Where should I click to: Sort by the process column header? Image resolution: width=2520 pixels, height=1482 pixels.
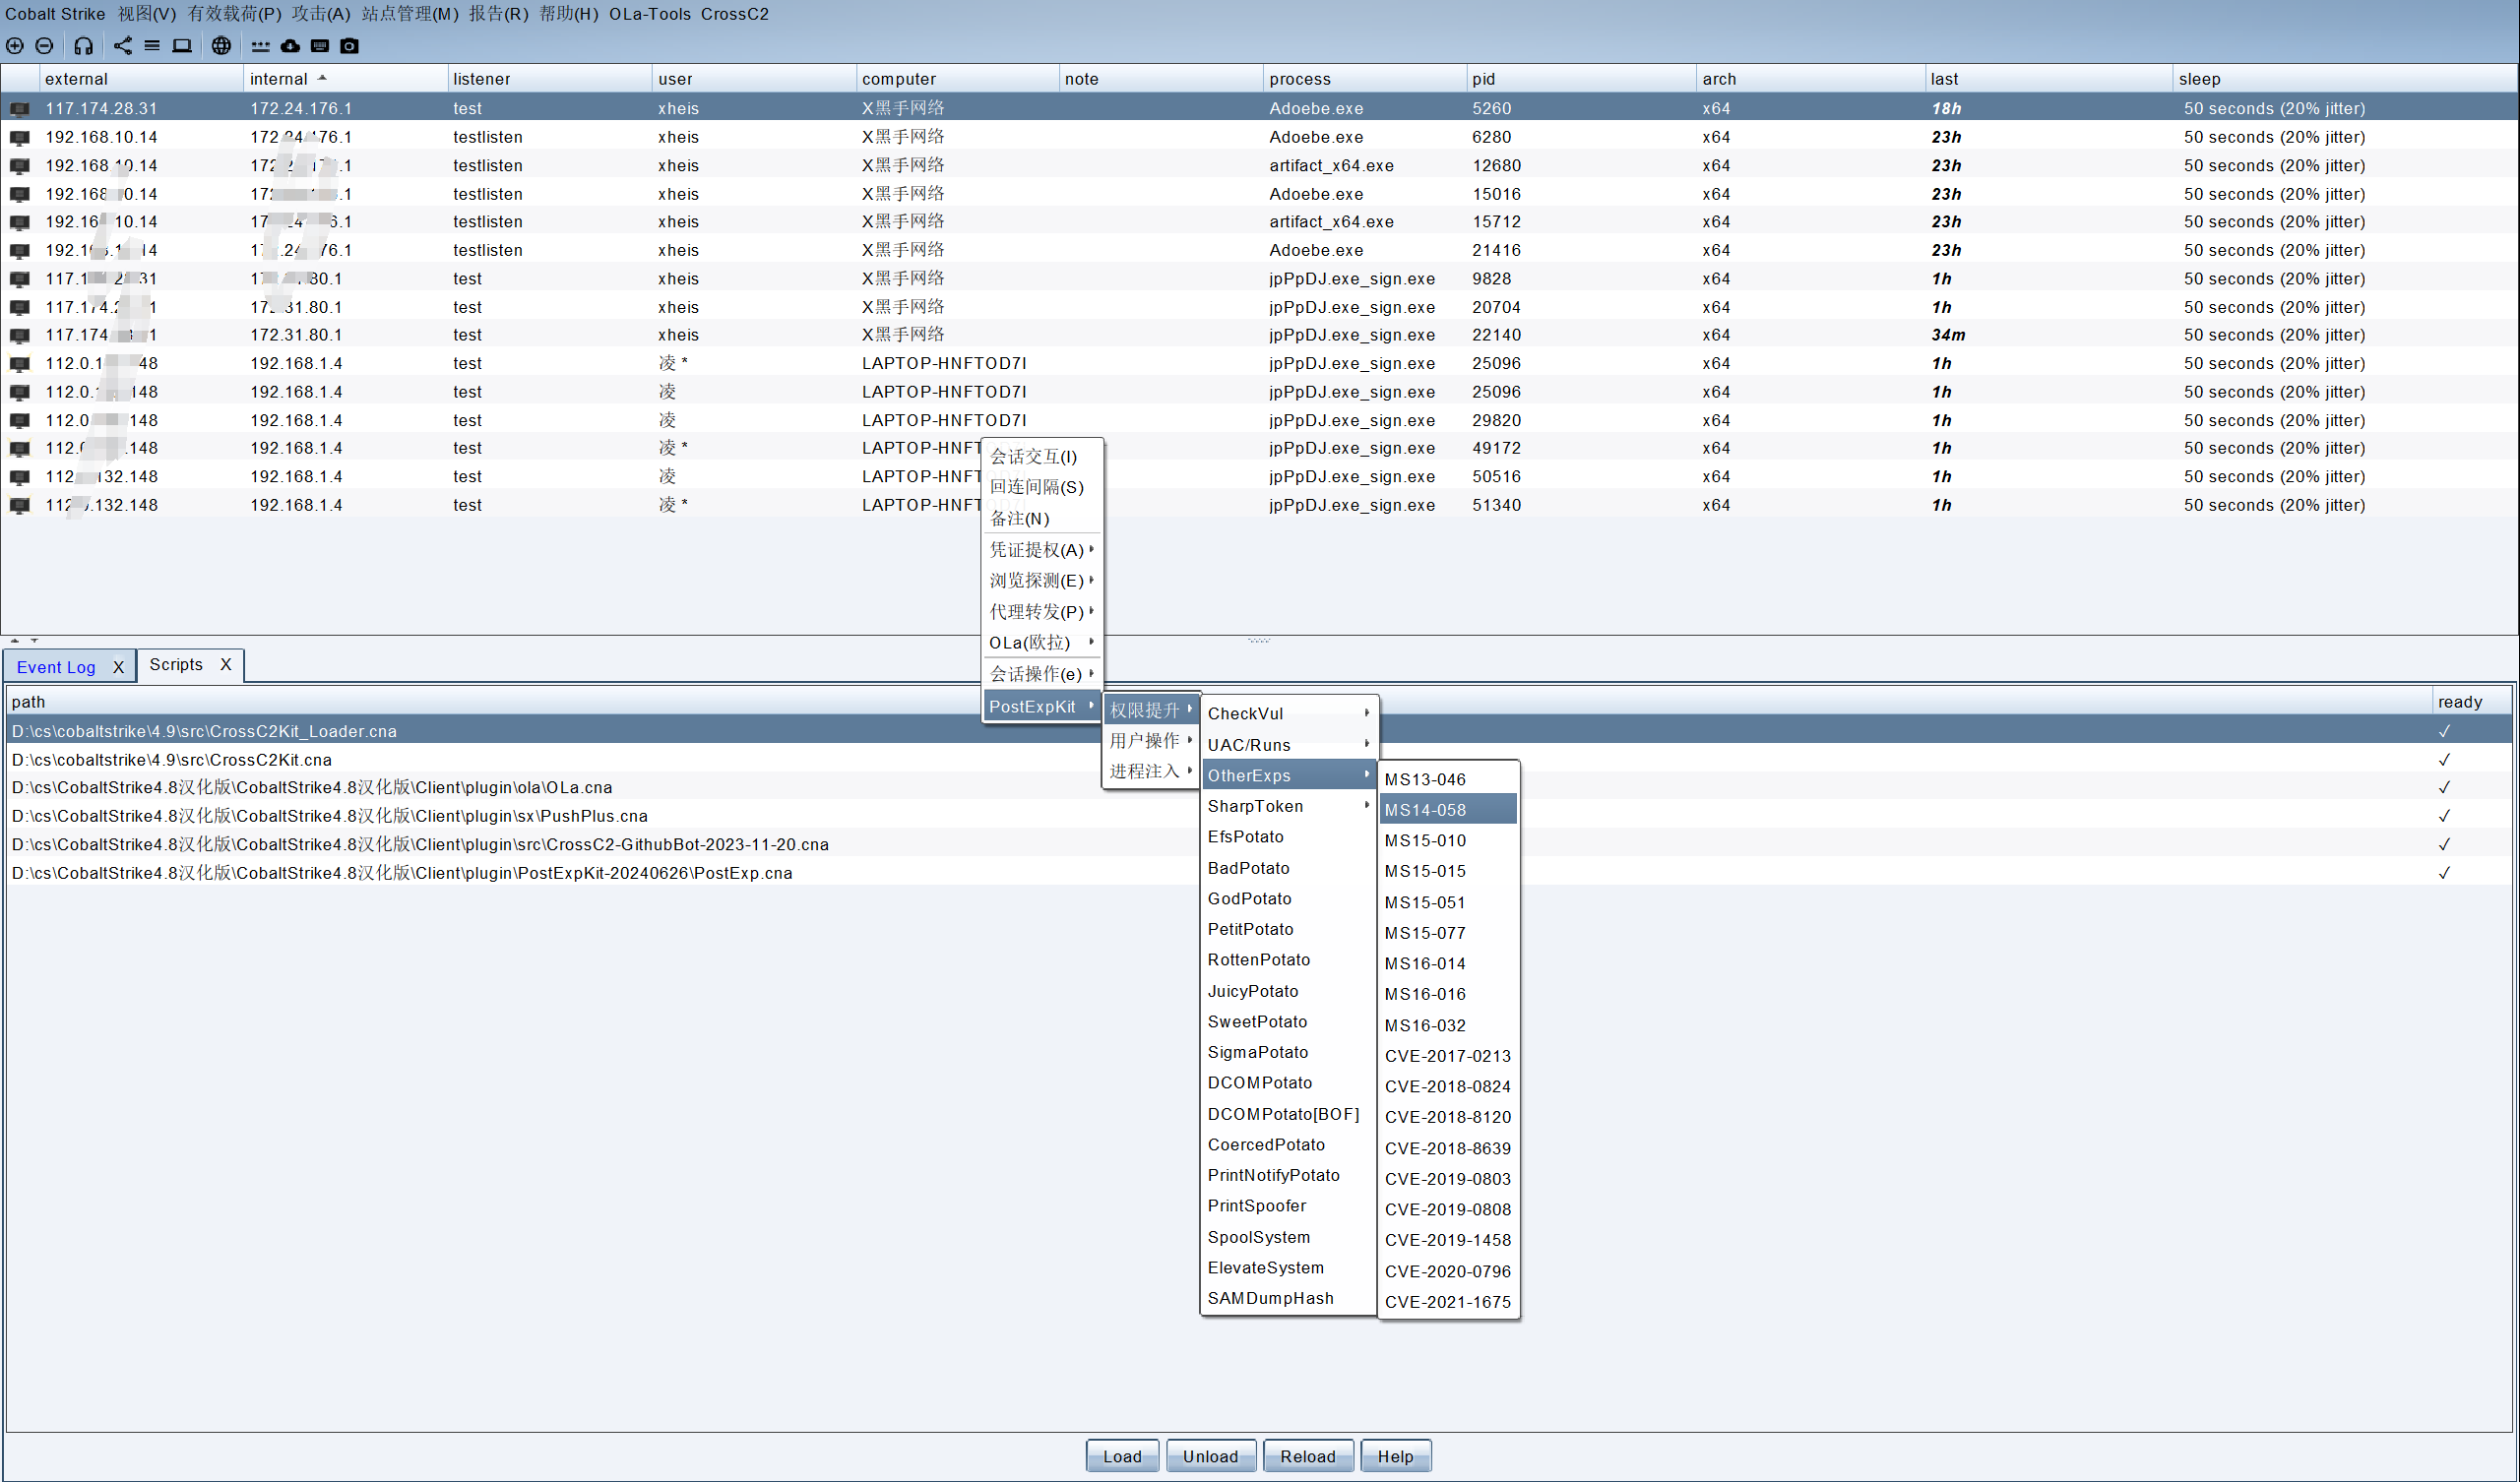[x=1364, y=79]
